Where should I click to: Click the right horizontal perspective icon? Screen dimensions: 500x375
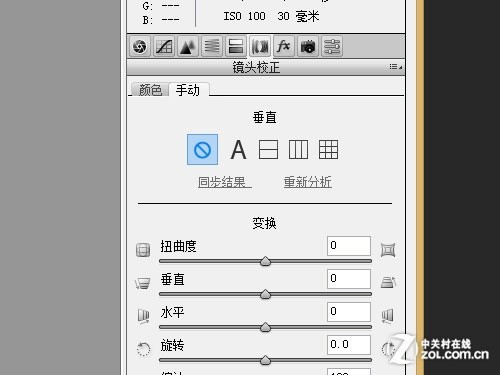(387, 316)
